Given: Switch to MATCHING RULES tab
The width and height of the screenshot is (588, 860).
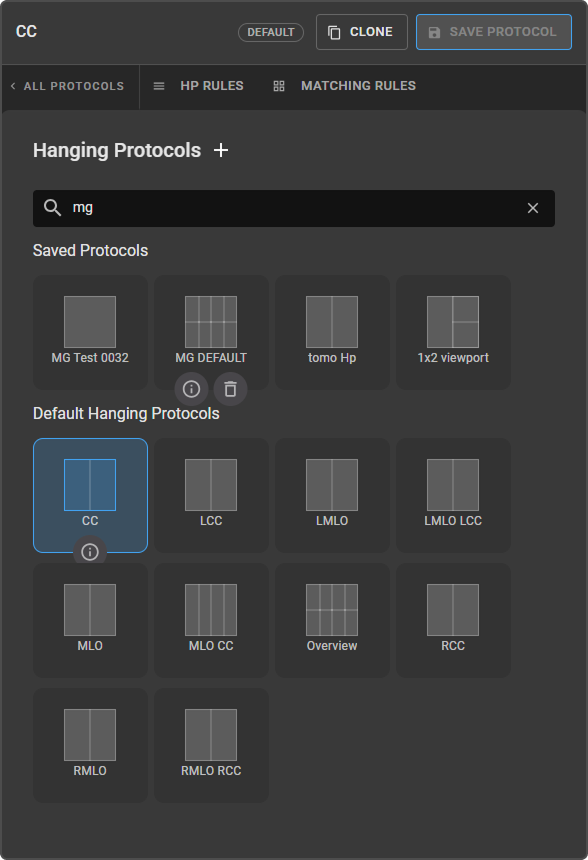Looking at the screenshot, I should point(344,86).
